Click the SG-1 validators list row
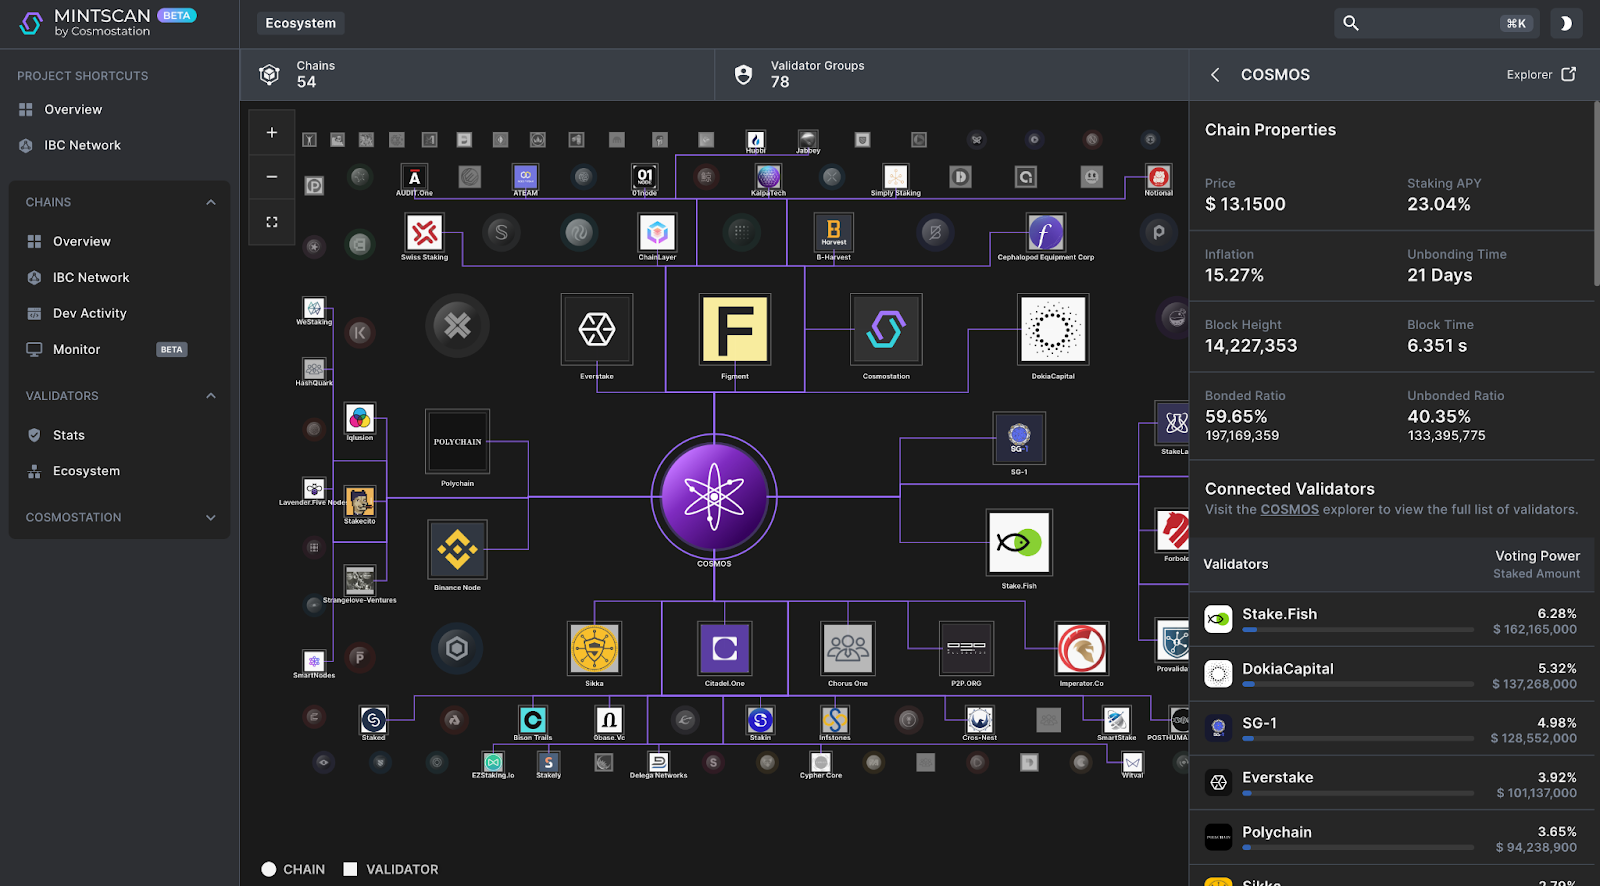 (1392, 728)
